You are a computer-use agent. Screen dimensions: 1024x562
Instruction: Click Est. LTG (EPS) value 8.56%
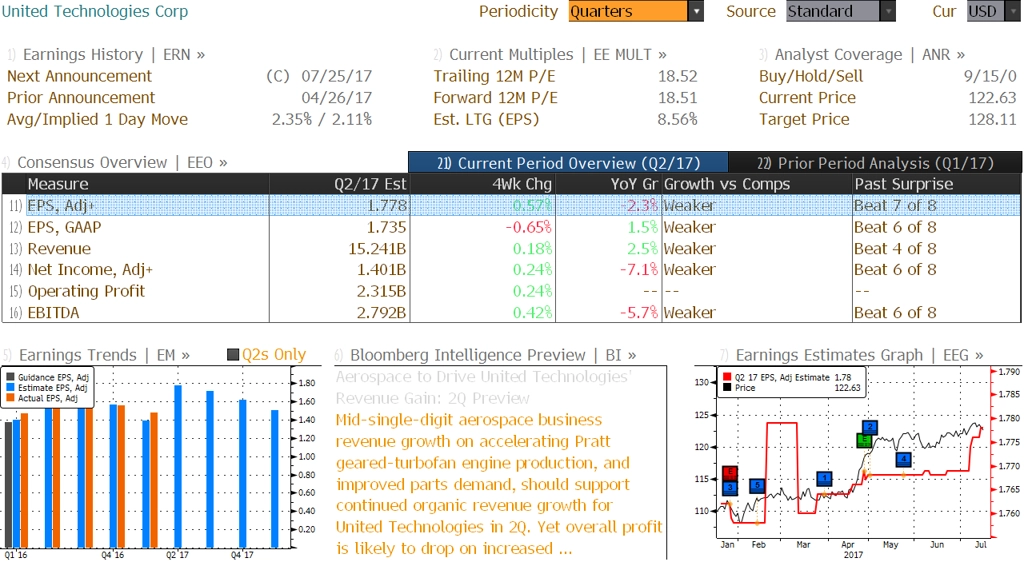point(677,119)
